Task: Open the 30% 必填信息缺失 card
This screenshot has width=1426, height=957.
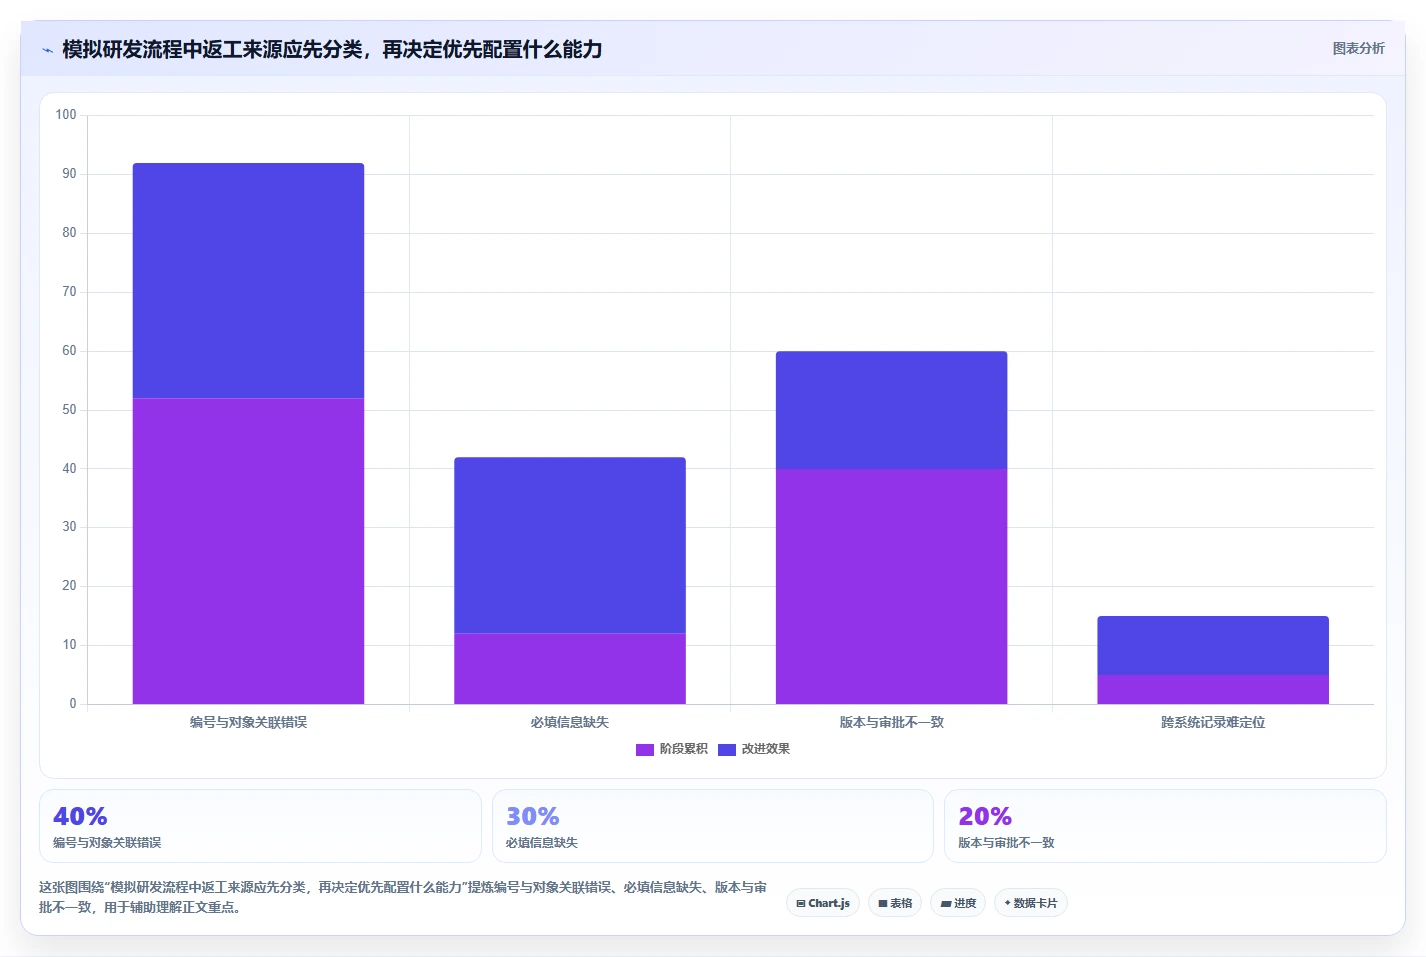Action: coord(713,826)
